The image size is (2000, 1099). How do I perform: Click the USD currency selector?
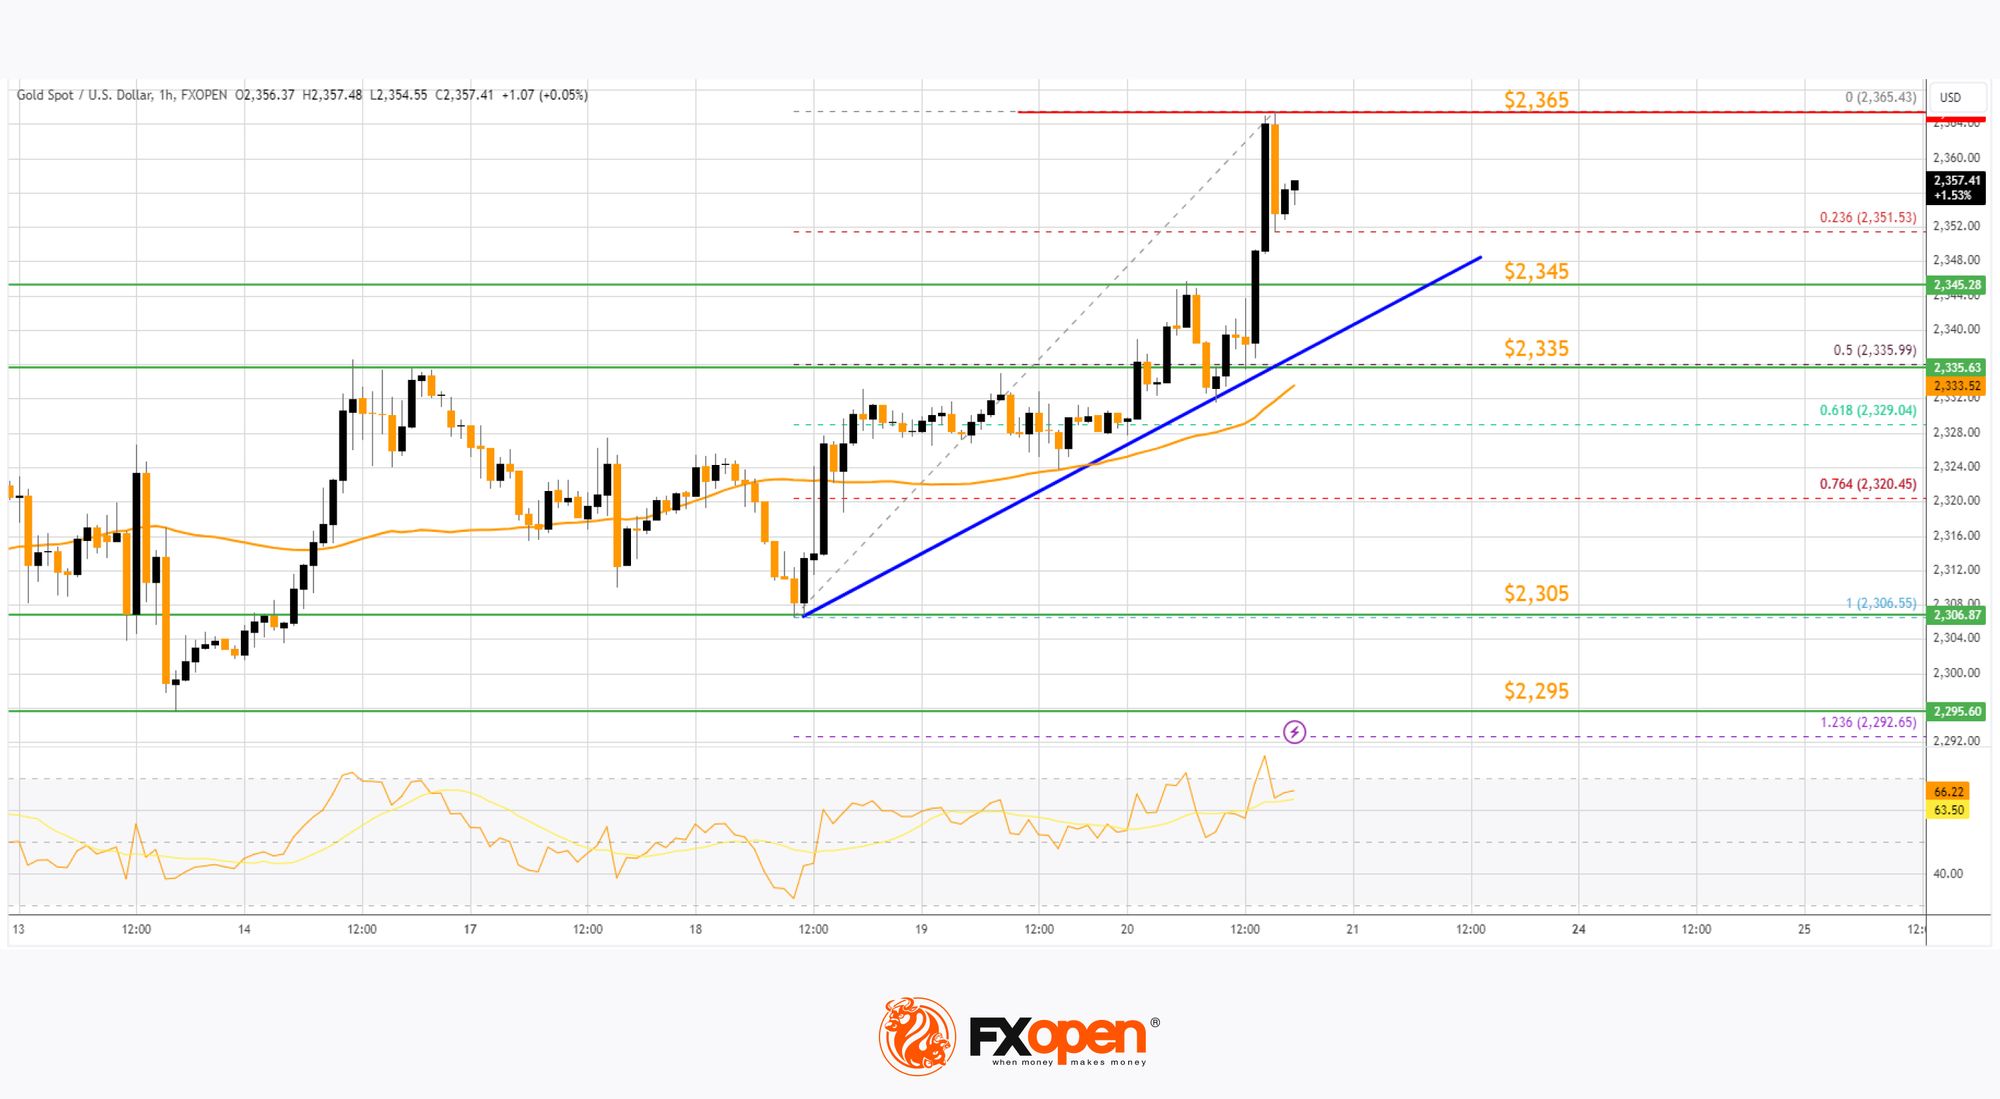(1950, 98)
